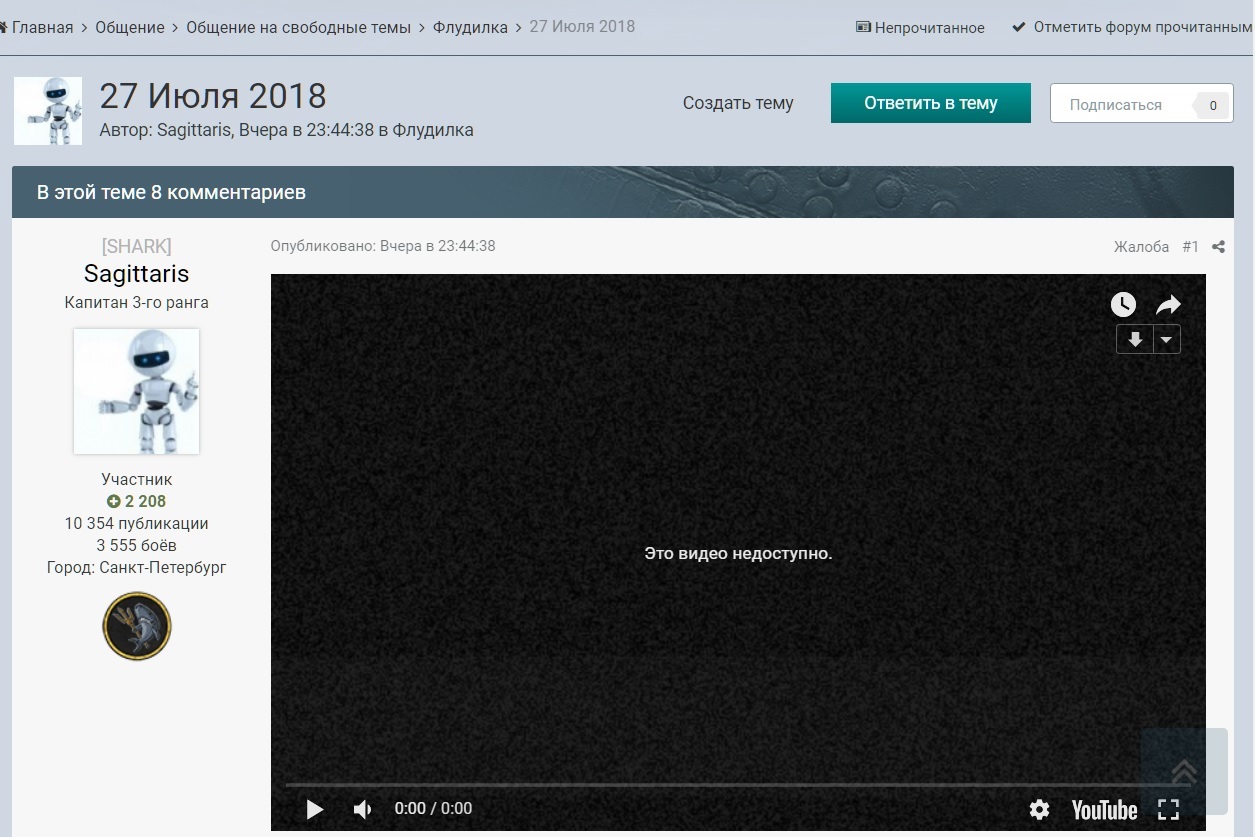Open the Флудилка breadcrumb

470,27
